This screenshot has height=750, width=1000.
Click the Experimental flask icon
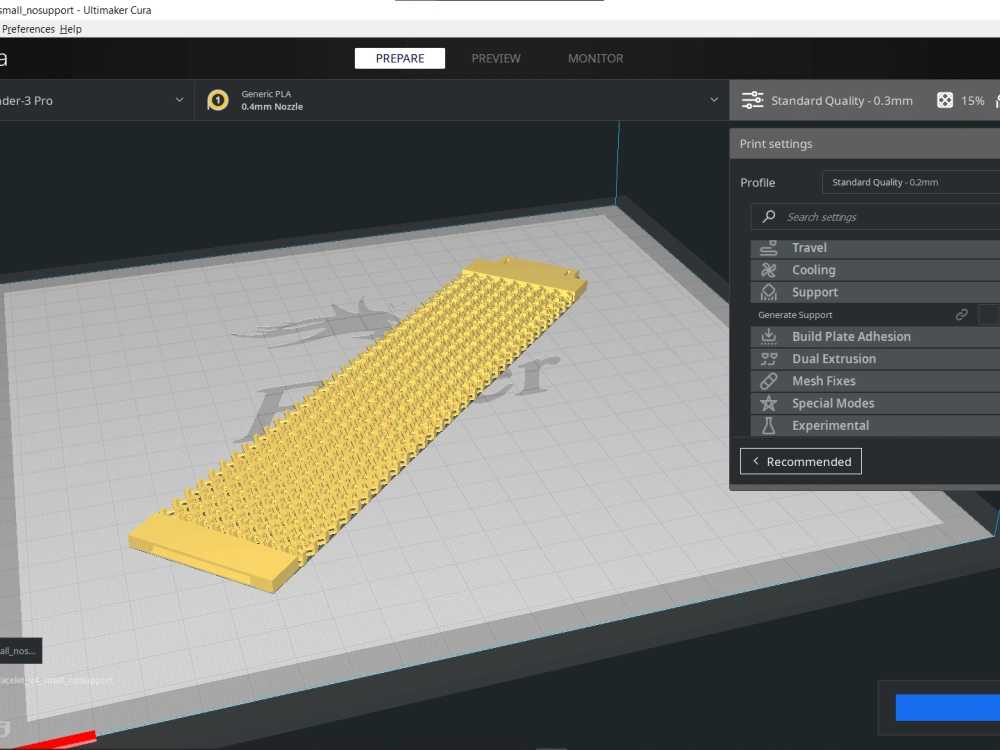coord(768,425)
